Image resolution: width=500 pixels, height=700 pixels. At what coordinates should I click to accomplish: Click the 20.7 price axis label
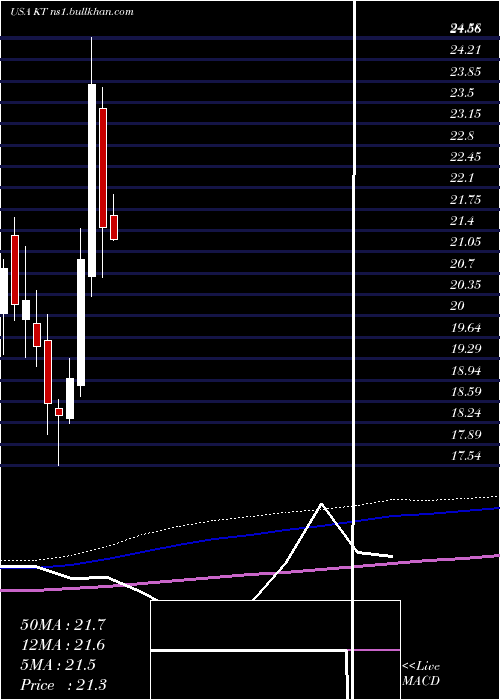pos(462,263)
